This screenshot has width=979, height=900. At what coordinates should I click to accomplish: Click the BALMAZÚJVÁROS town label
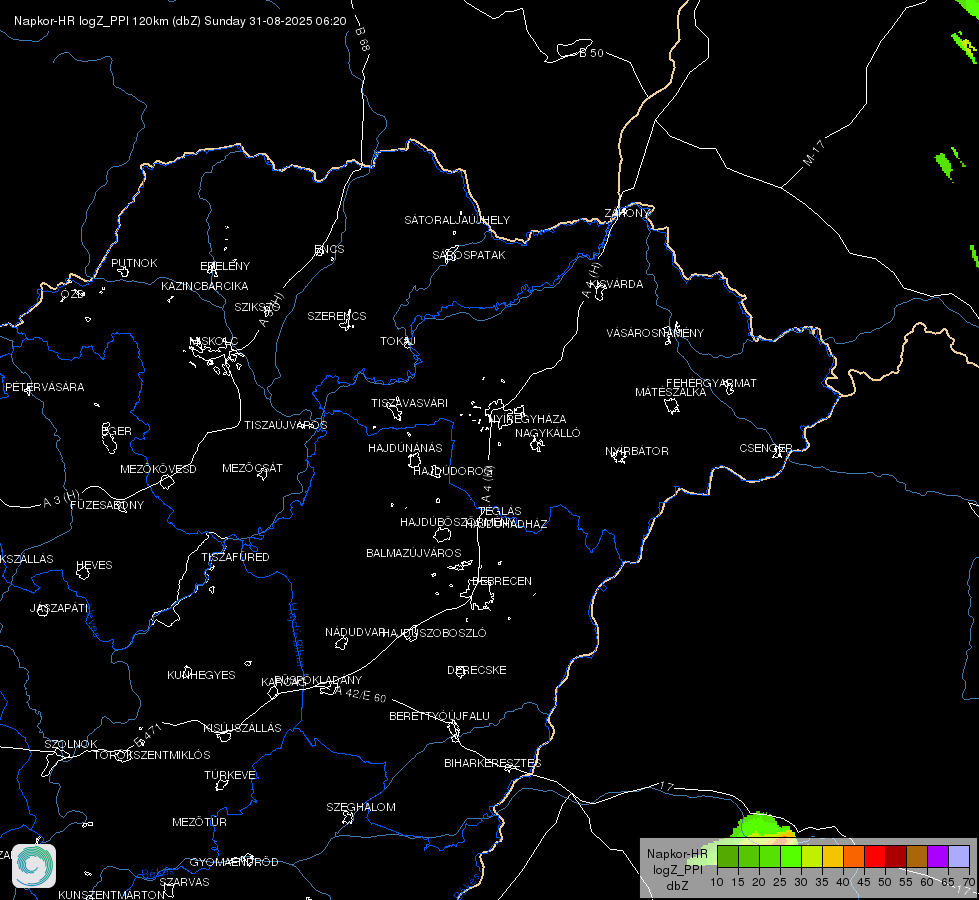pyautogui.click(x=414, y=553)
